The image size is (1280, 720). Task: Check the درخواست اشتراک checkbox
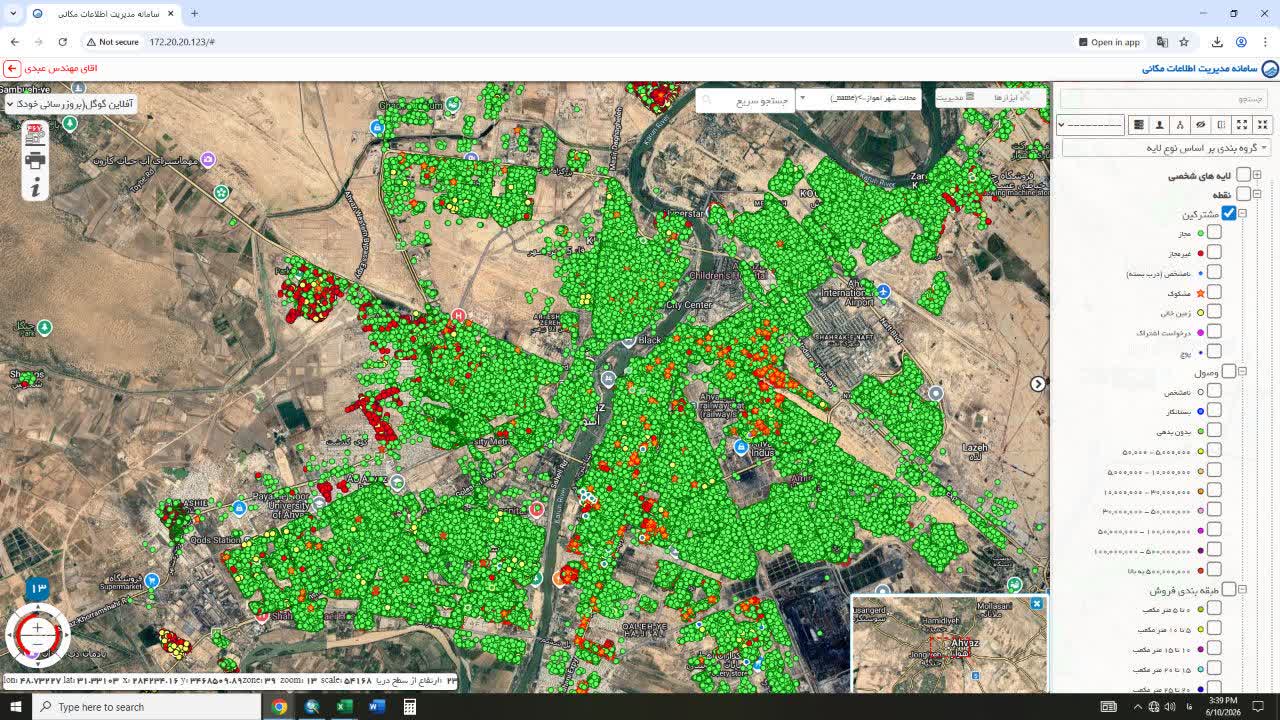coord(1214,331)
